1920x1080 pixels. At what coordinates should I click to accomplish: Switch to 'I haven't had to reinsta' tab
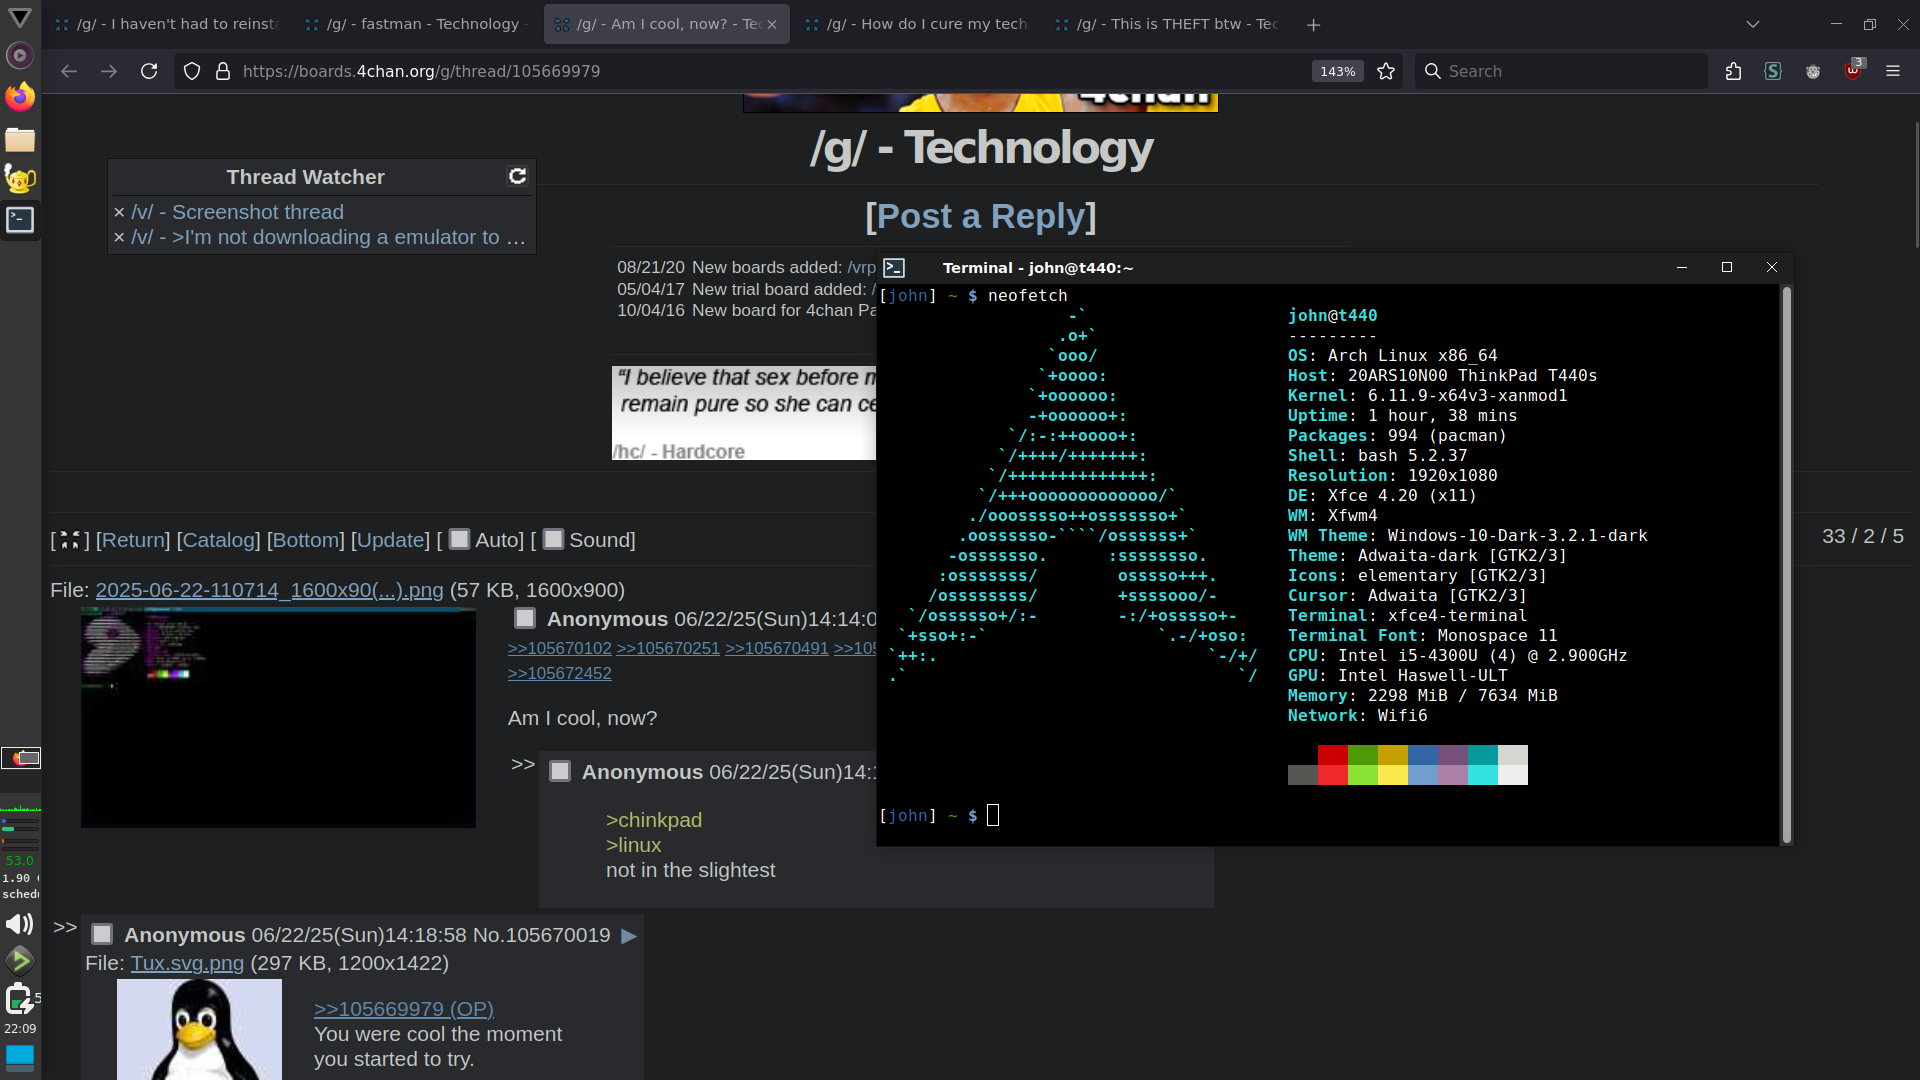coord(166,24)
